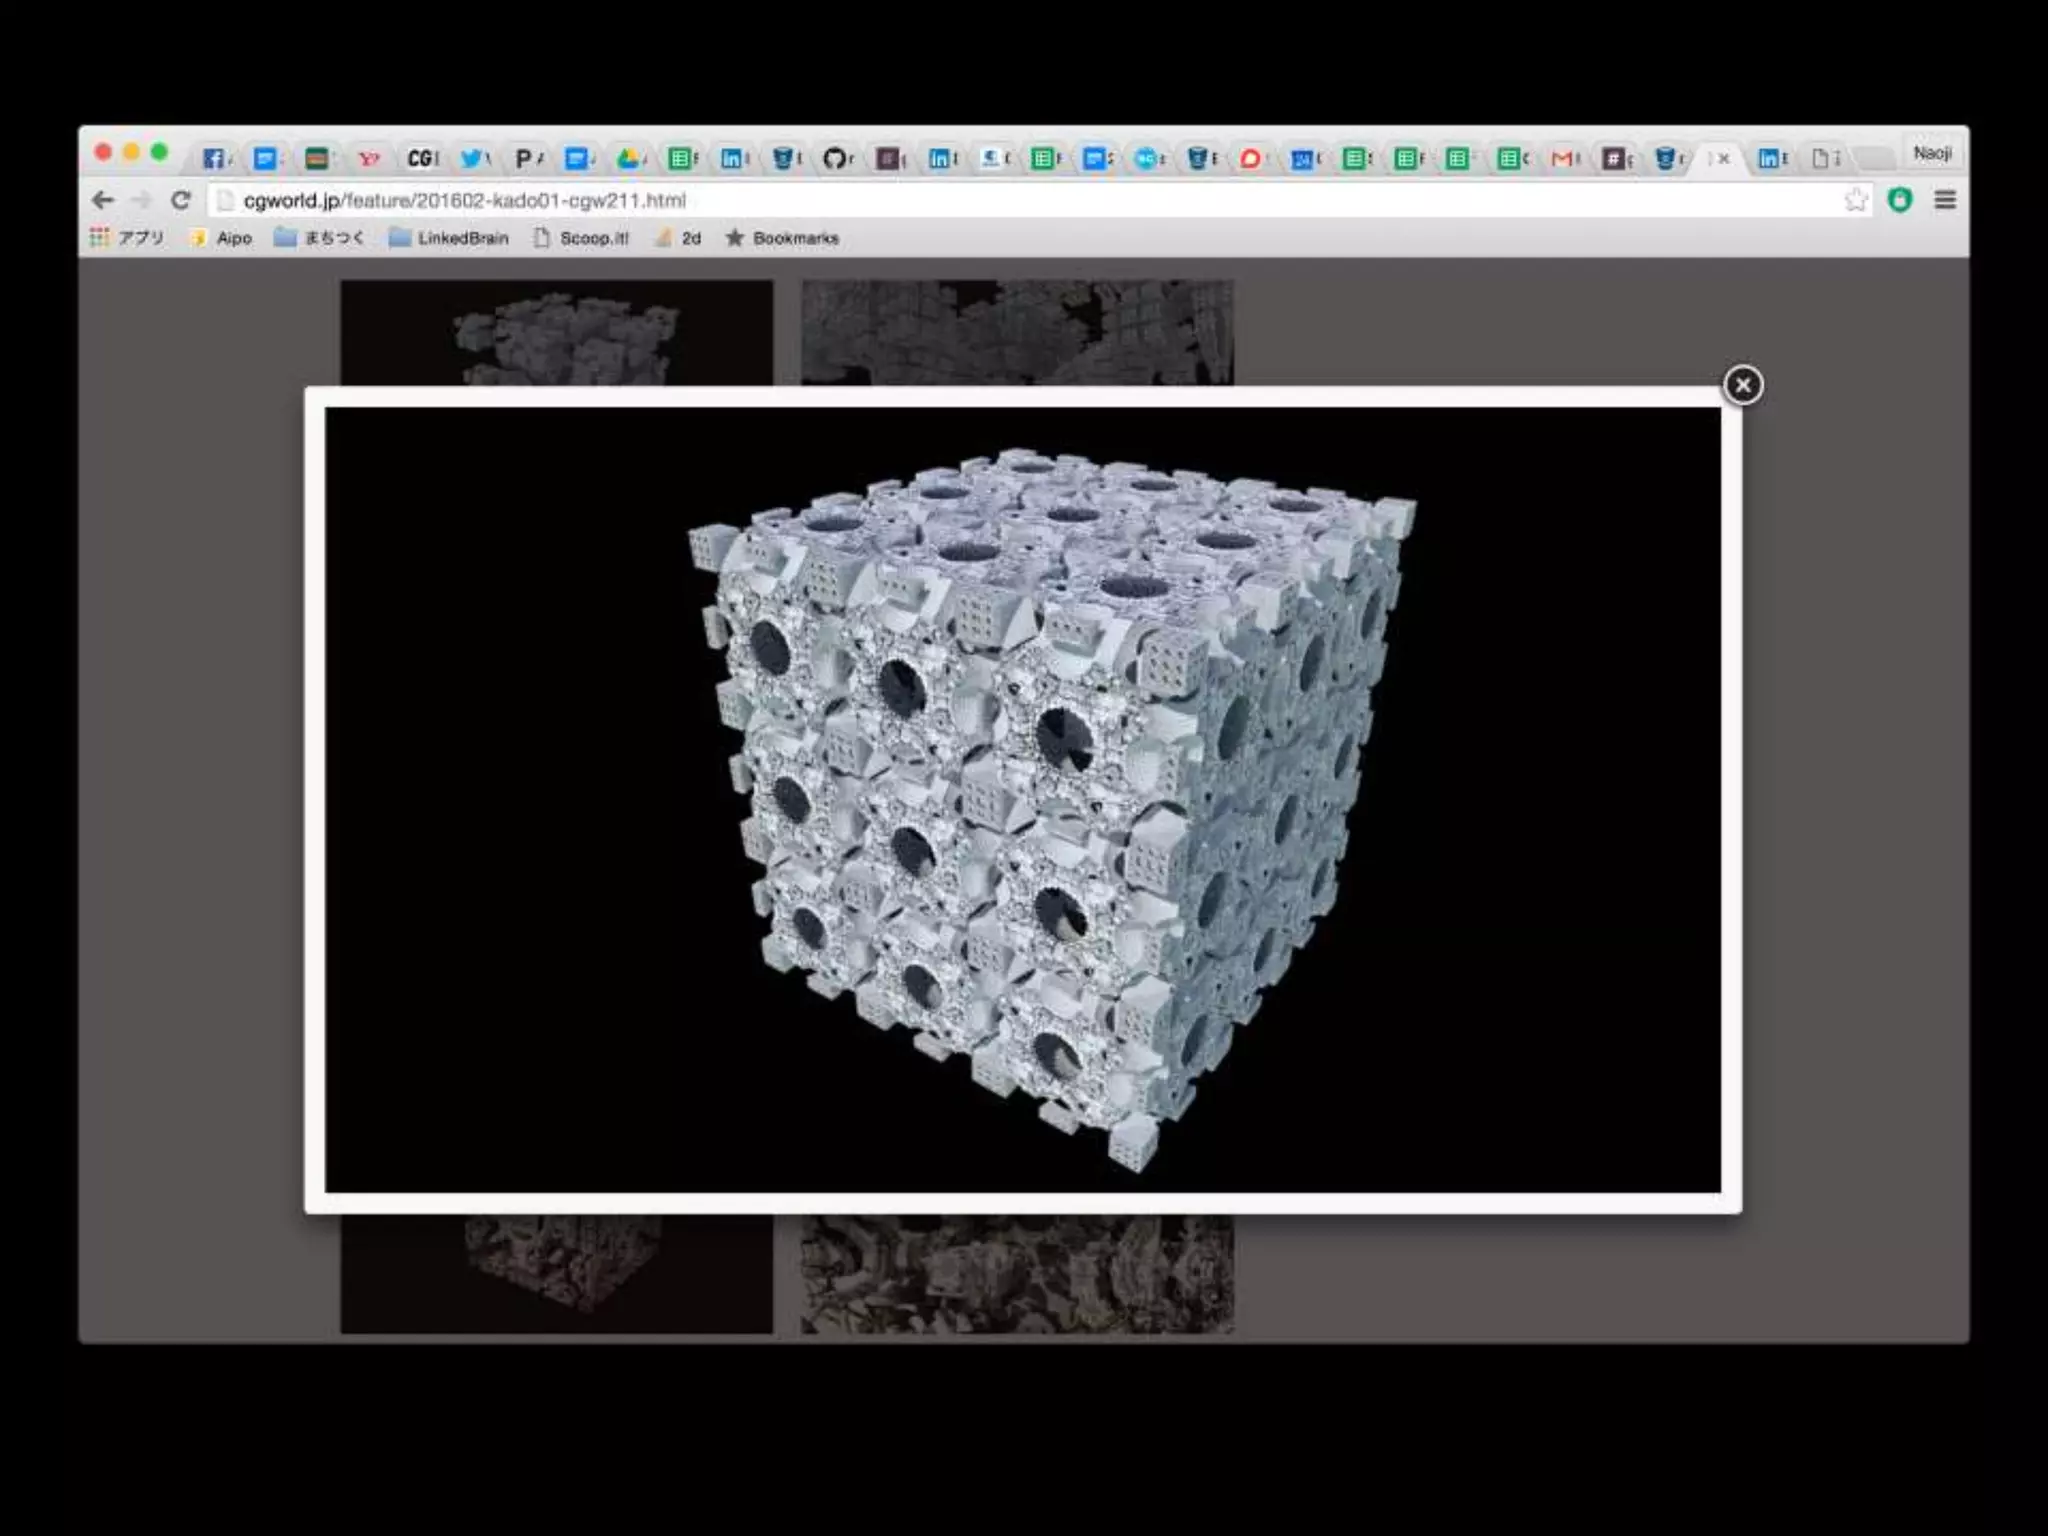Click the browser back arrow
The width and height of the screenshot is (2048, 1536).
coord(102,200)
